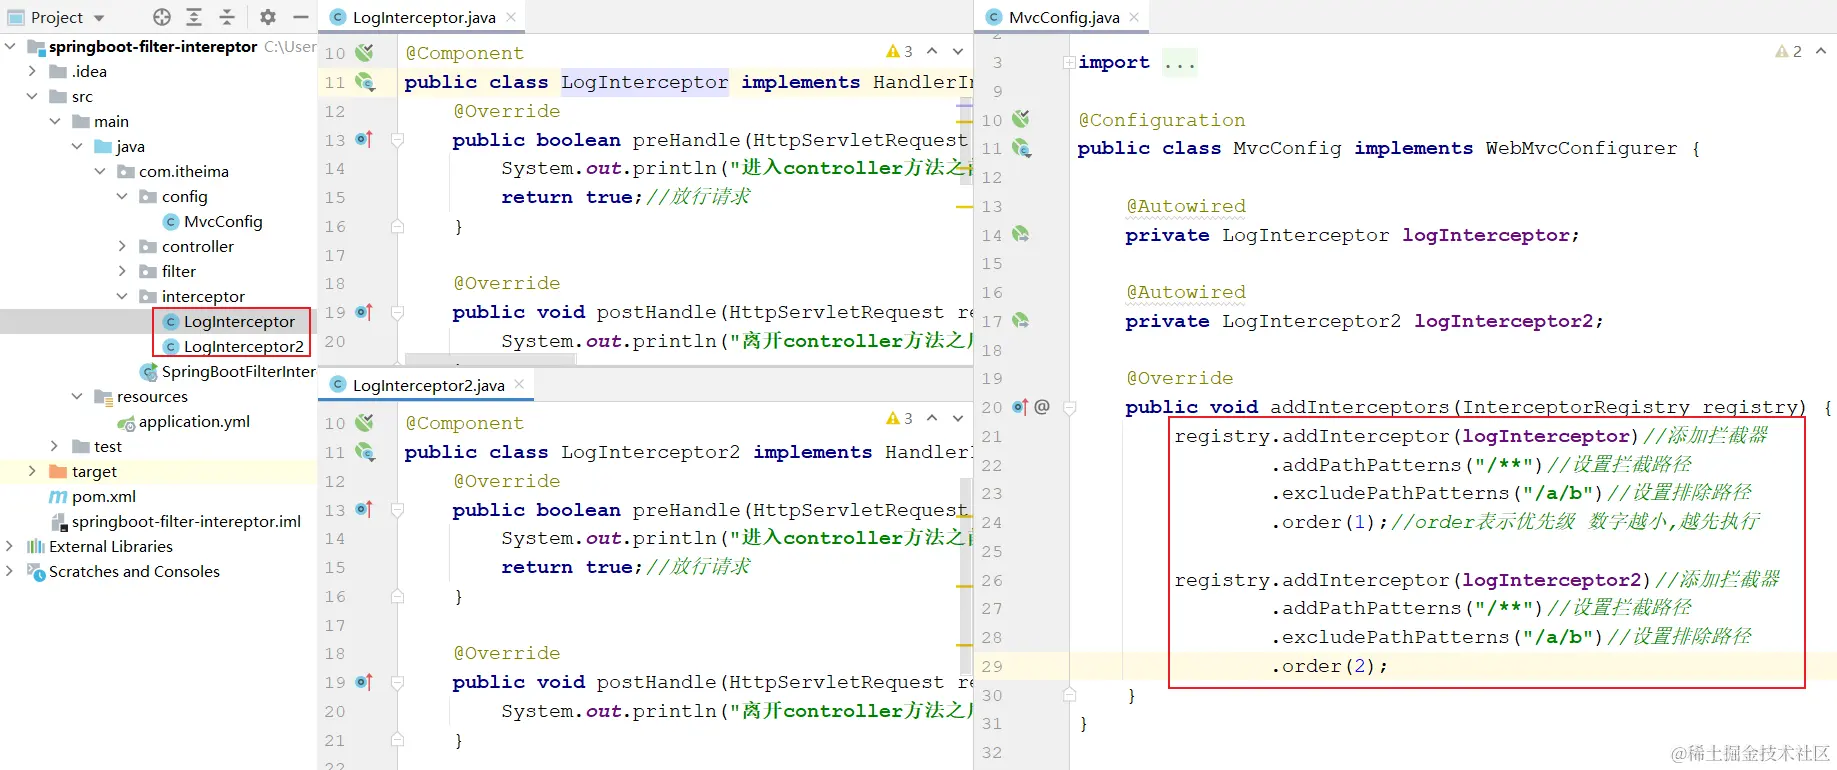Click the Expand All icon in Project panel

(x=194, y=17)
